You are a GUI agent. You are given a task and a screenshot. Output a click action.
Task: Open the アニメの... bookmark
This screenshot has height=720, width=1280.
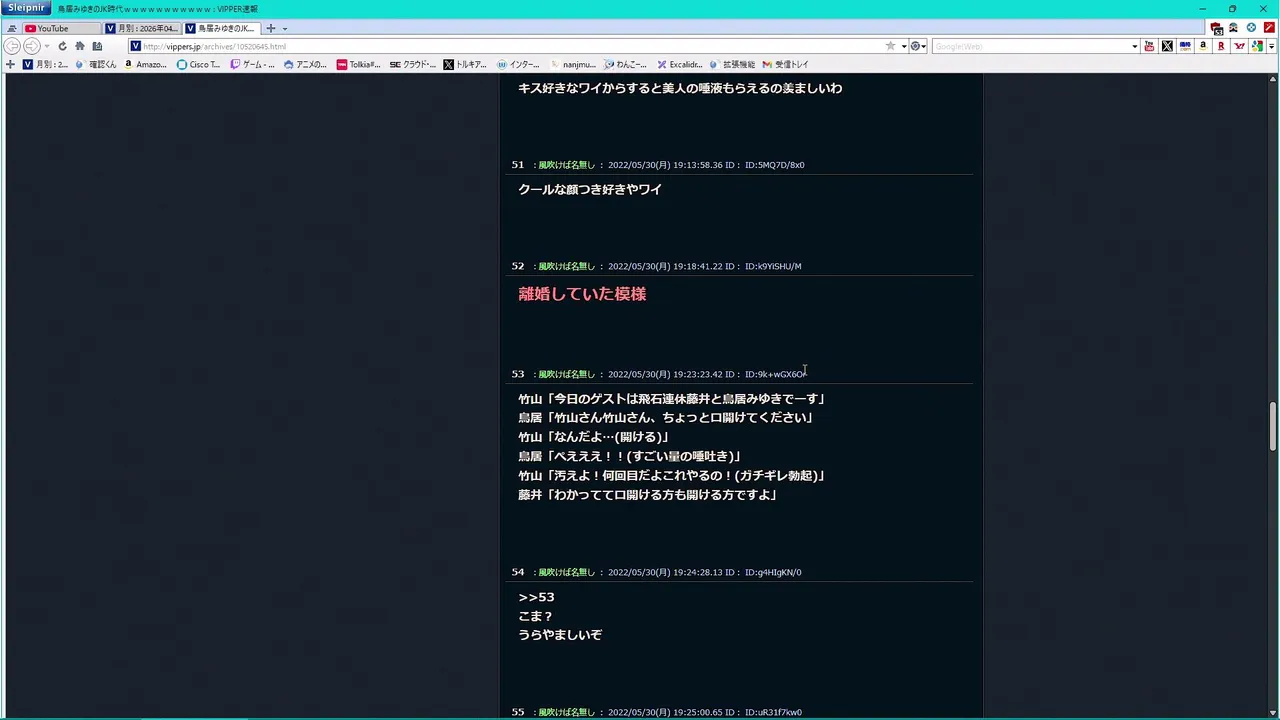click(305, 64)
